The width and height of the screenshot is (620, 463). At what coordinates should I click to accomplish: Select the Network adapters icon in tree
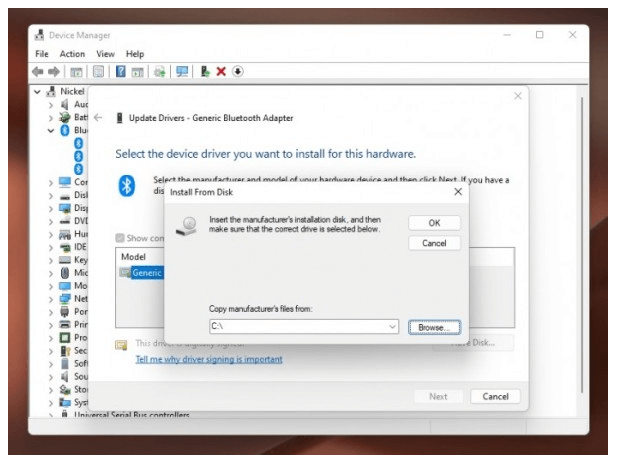point(64,299)
